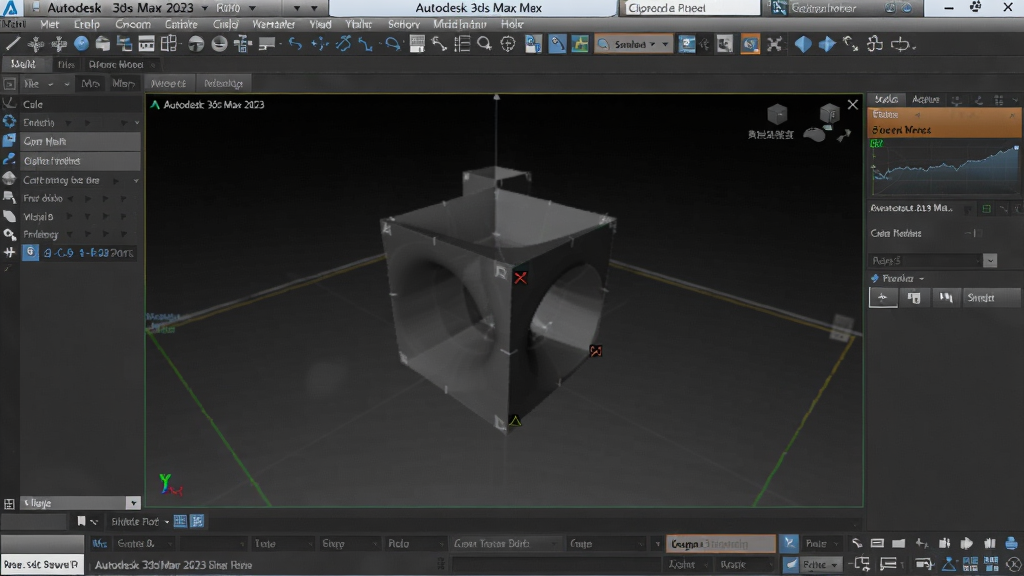The image size is (1024, 576).
Task: Select the pencil line tool in the toolbar
Action: coord(12,44)
